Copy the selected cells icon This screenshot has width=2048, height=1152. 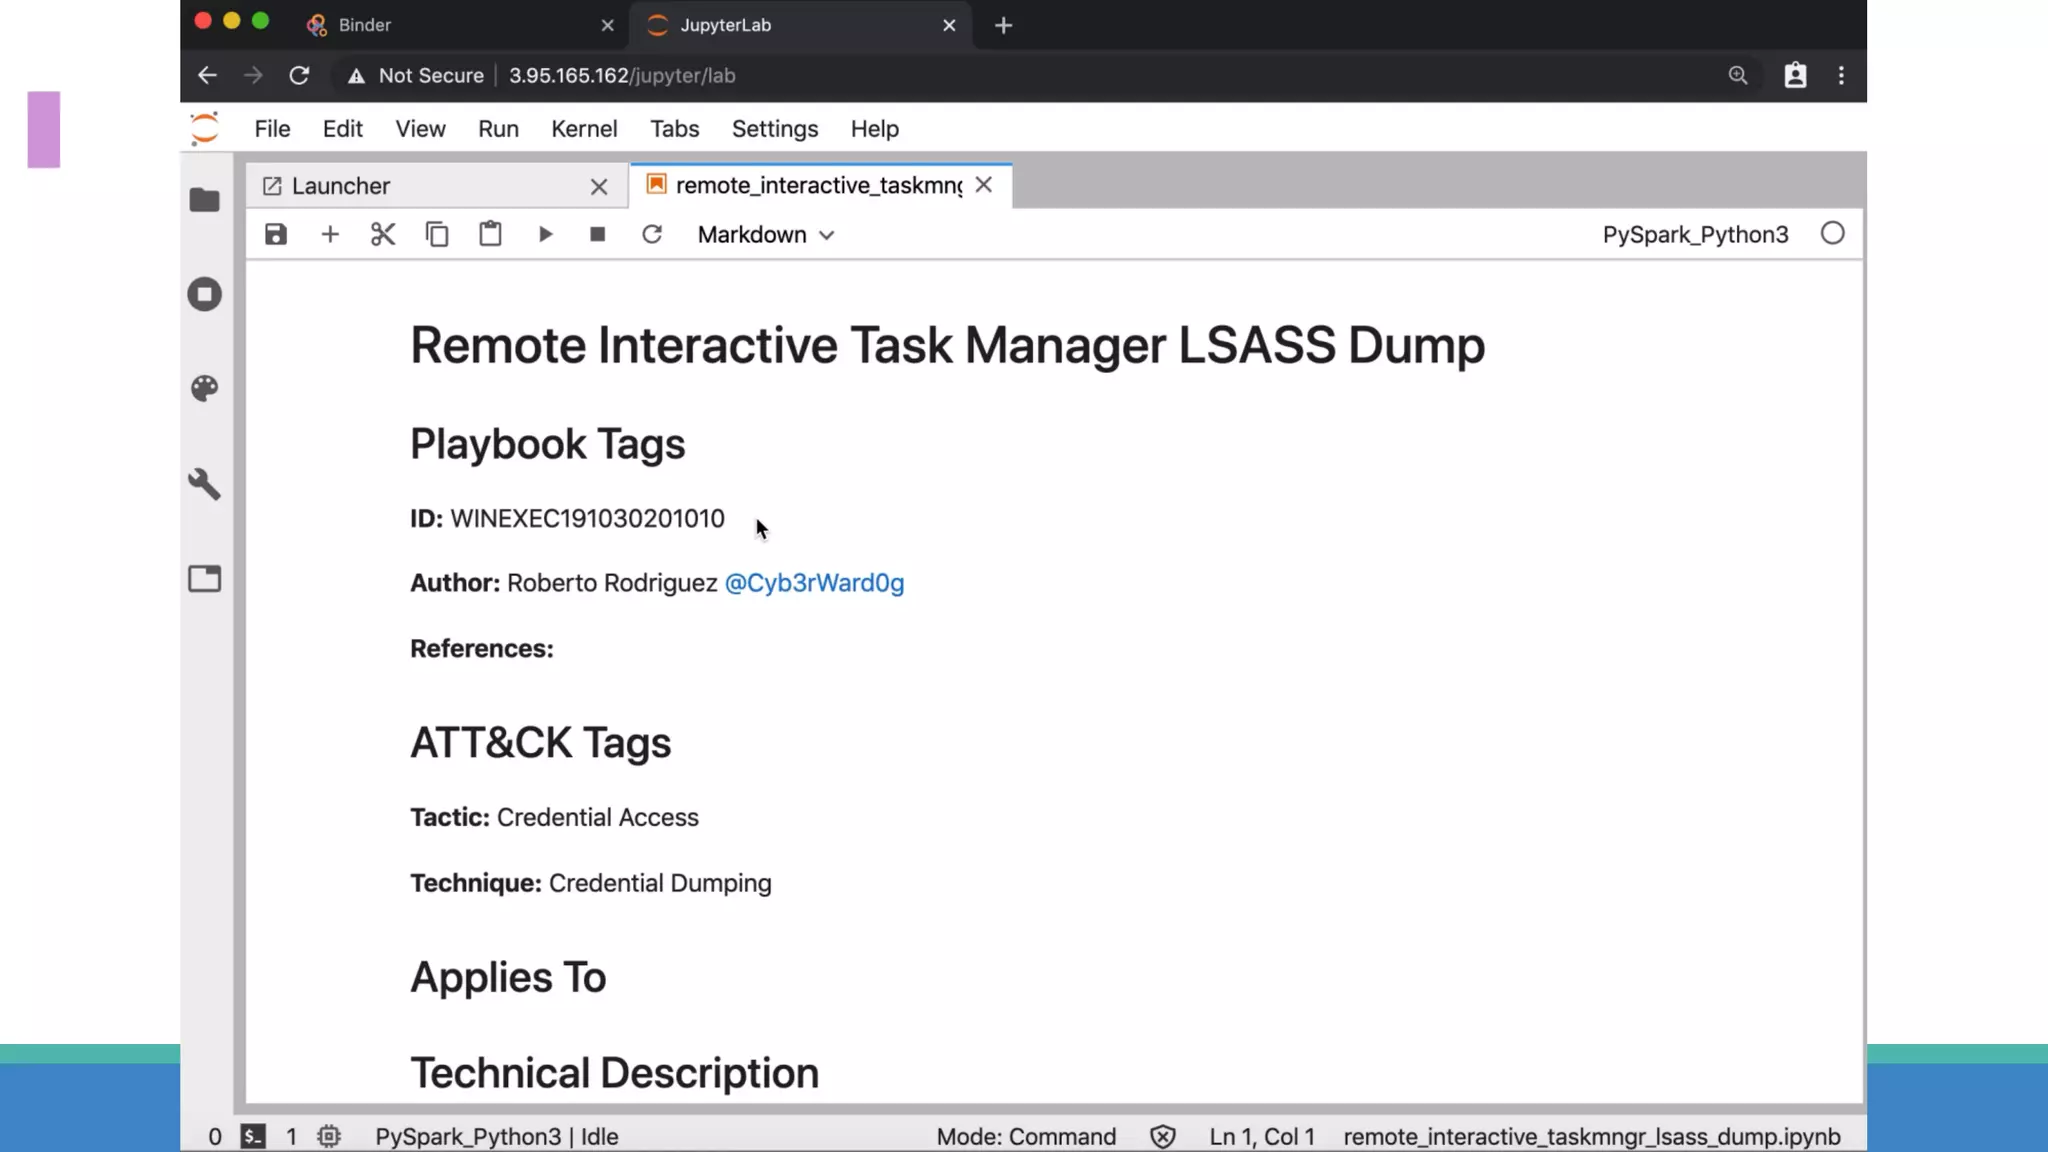pos(437,234)
